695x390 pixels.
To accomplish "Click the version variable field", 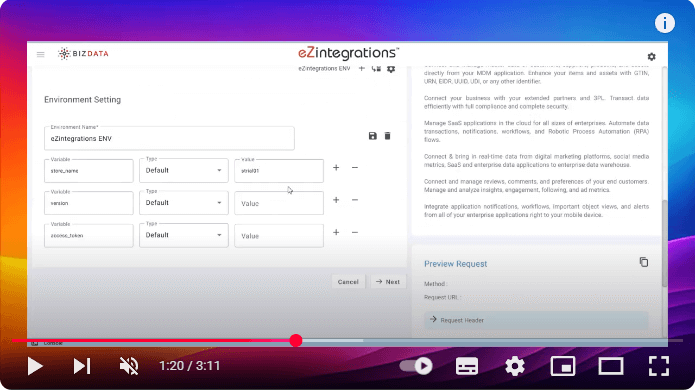I will [x=89, y=203].
